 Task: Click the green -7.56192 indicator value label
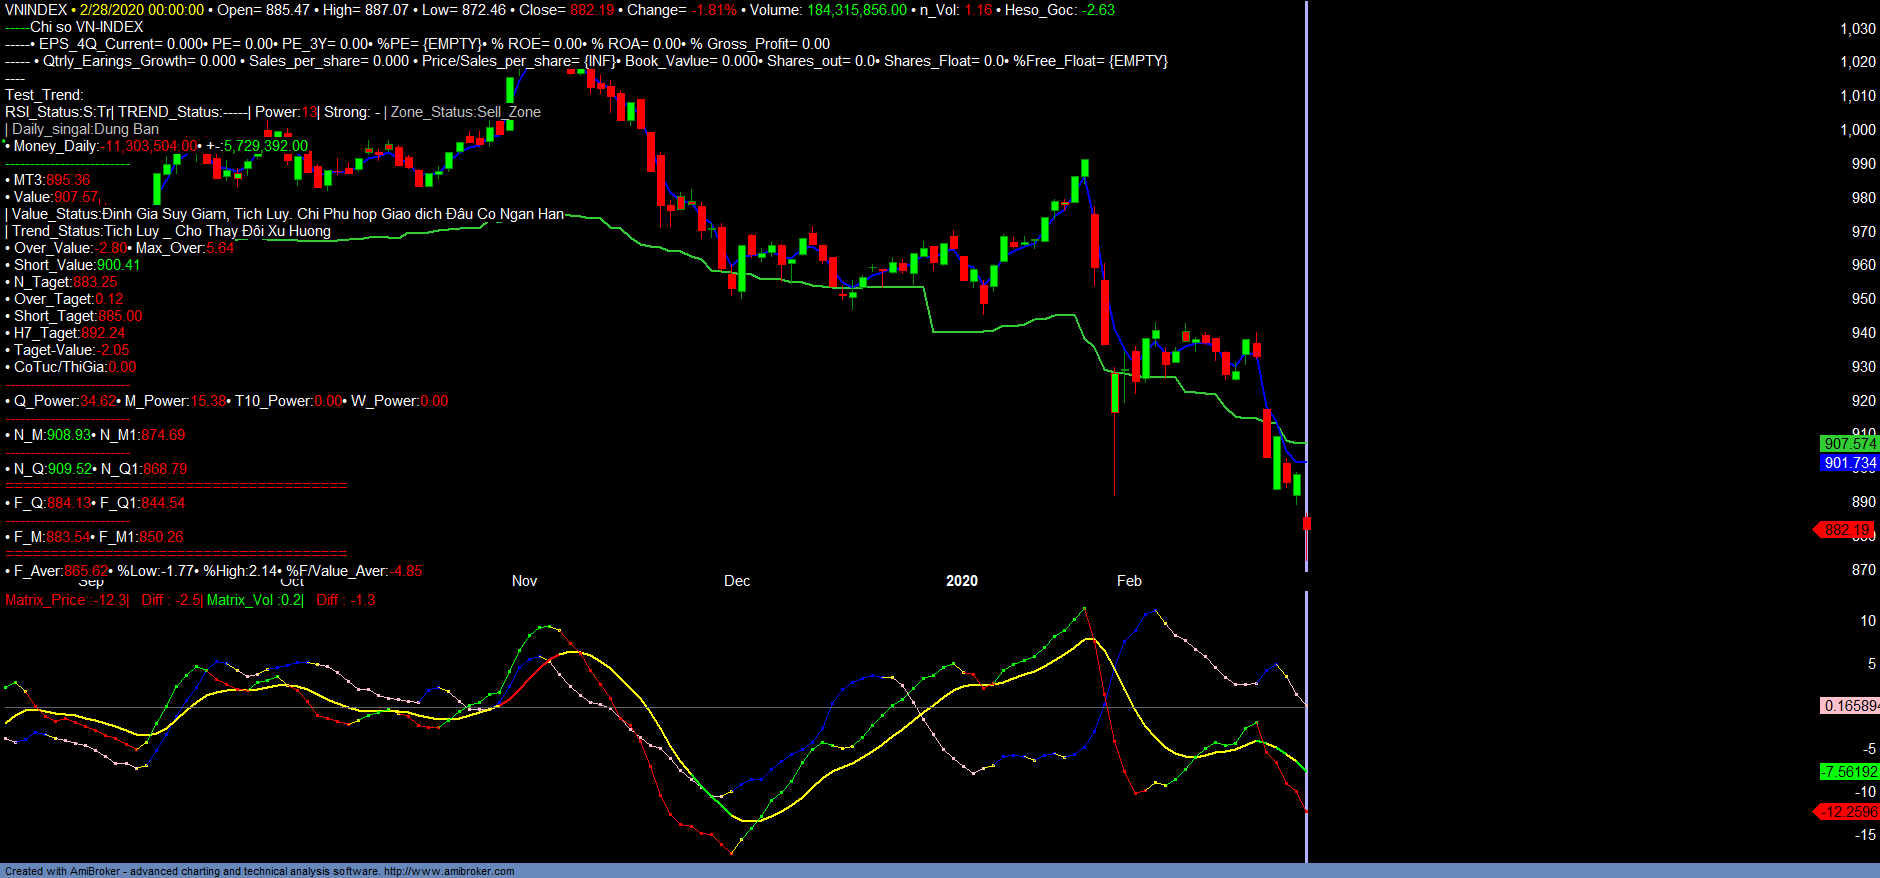[x=1849, y=772]
